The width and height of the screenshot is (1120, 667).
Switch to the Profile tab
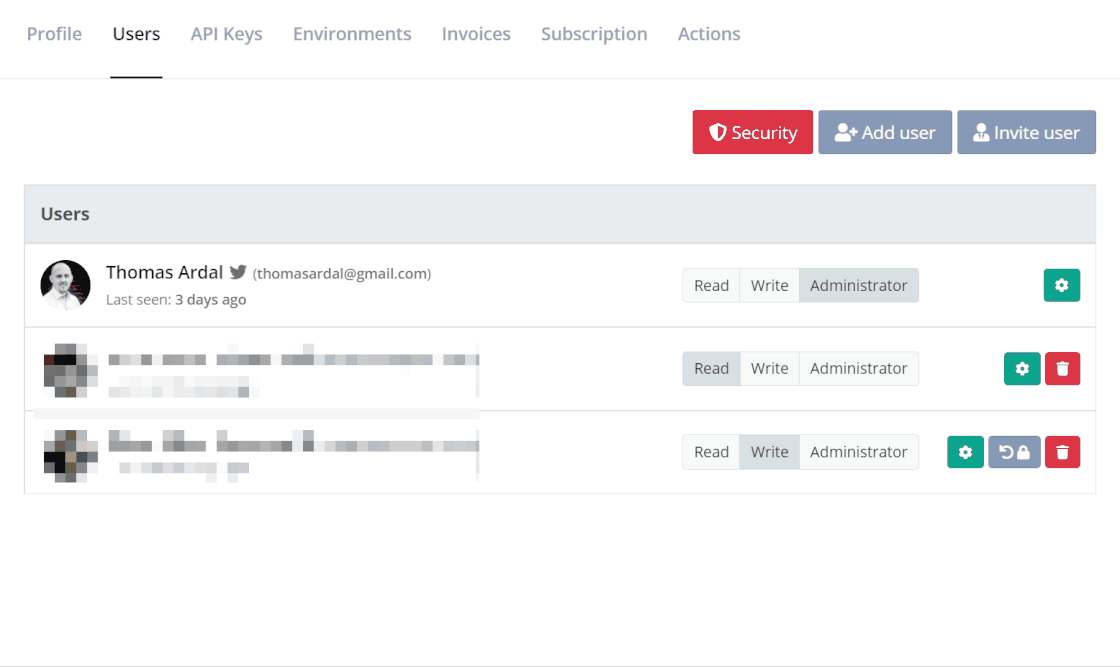pos(54,34)
